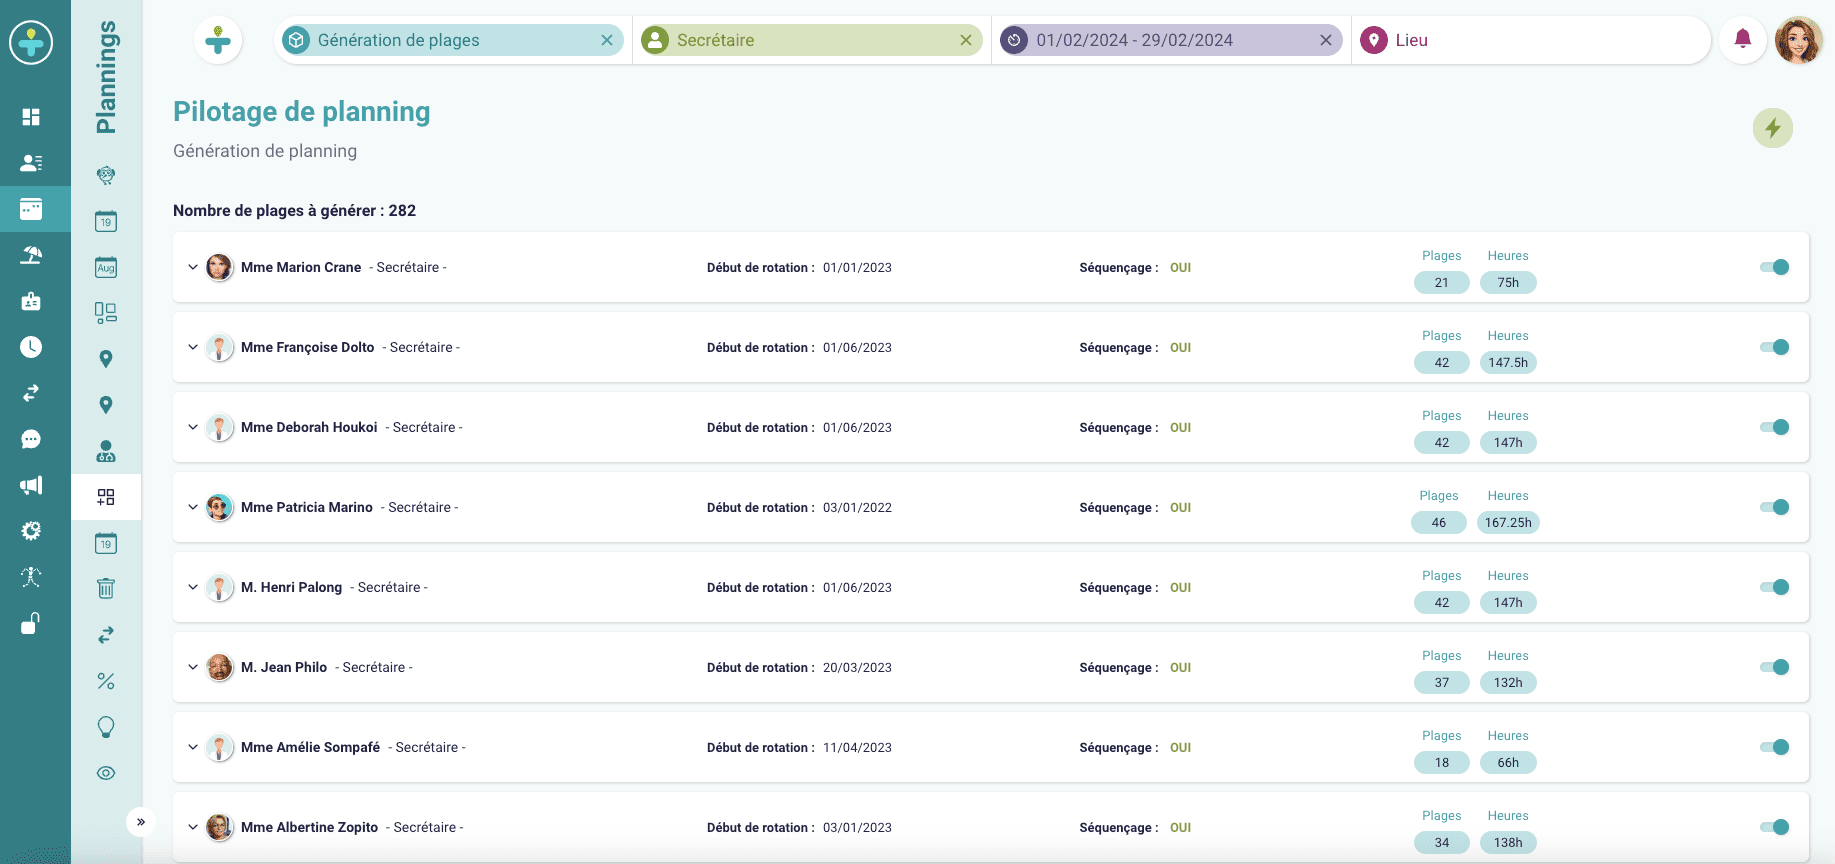Expand Mme Albertine Zopito row
The width and height of the screenshot is (1835, 864).
click(193, 827)
